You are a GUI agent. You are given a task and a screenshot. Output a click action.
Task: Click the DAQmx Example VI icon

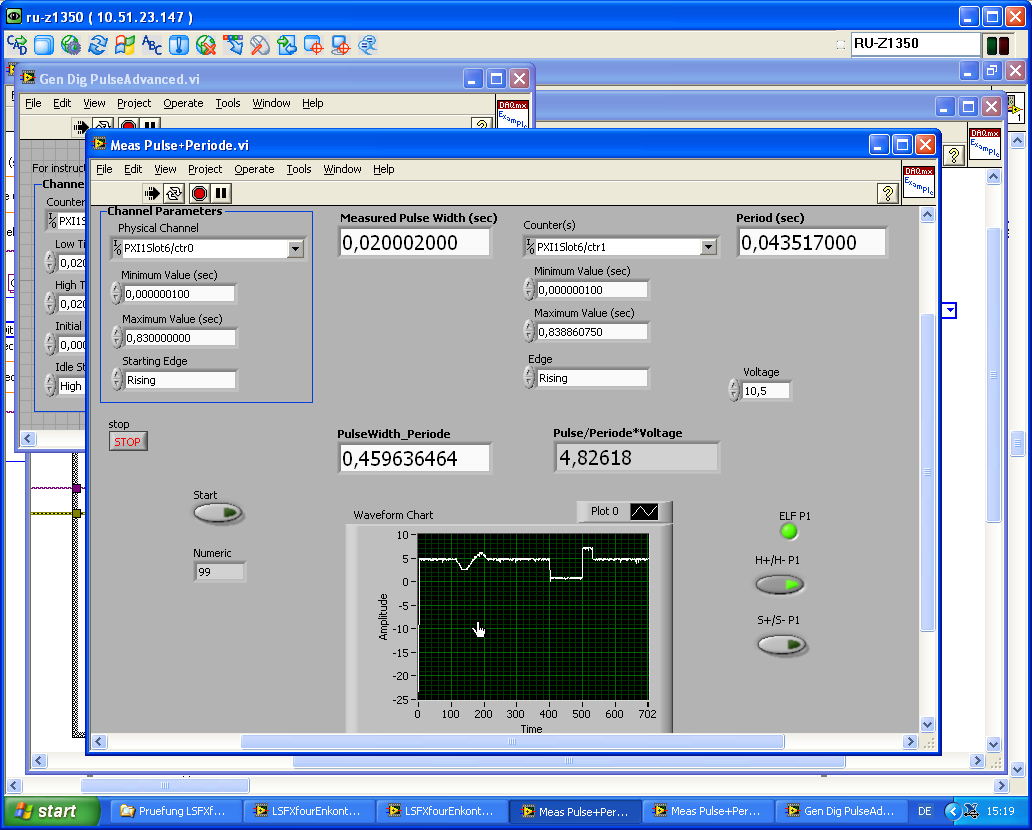918,181
